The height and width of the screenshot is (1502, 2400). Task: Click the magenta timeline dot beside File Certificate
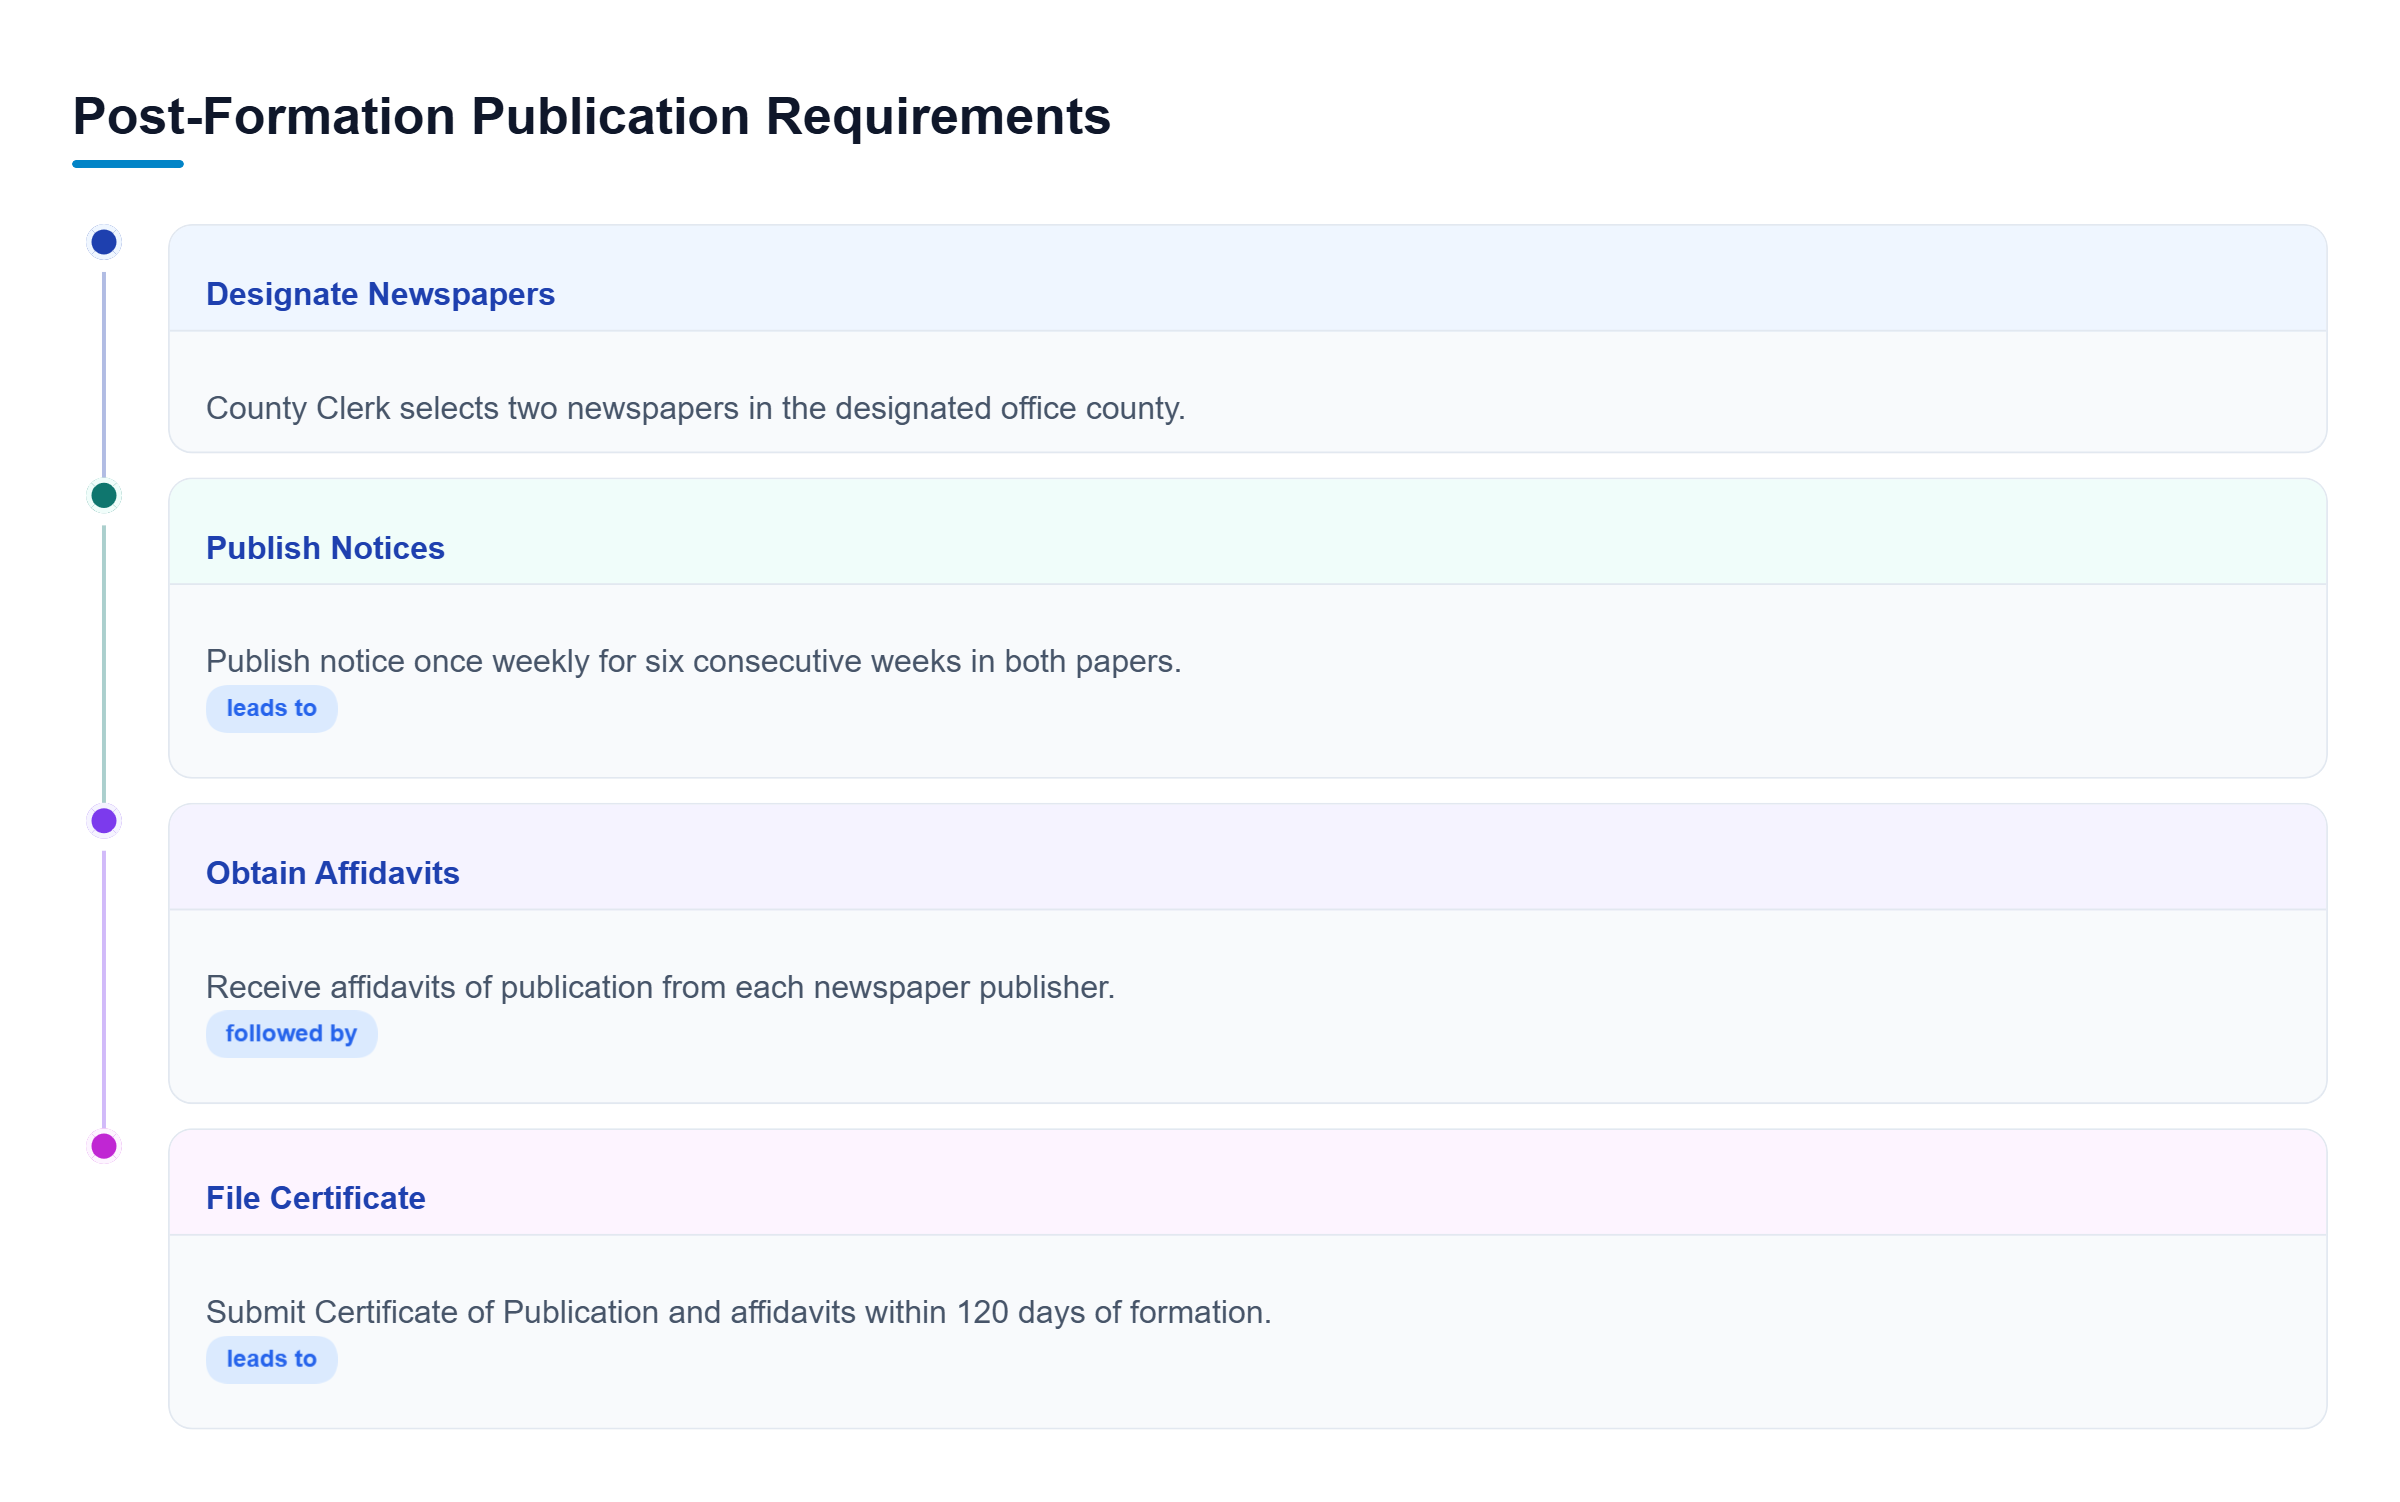pos(104,1146)
